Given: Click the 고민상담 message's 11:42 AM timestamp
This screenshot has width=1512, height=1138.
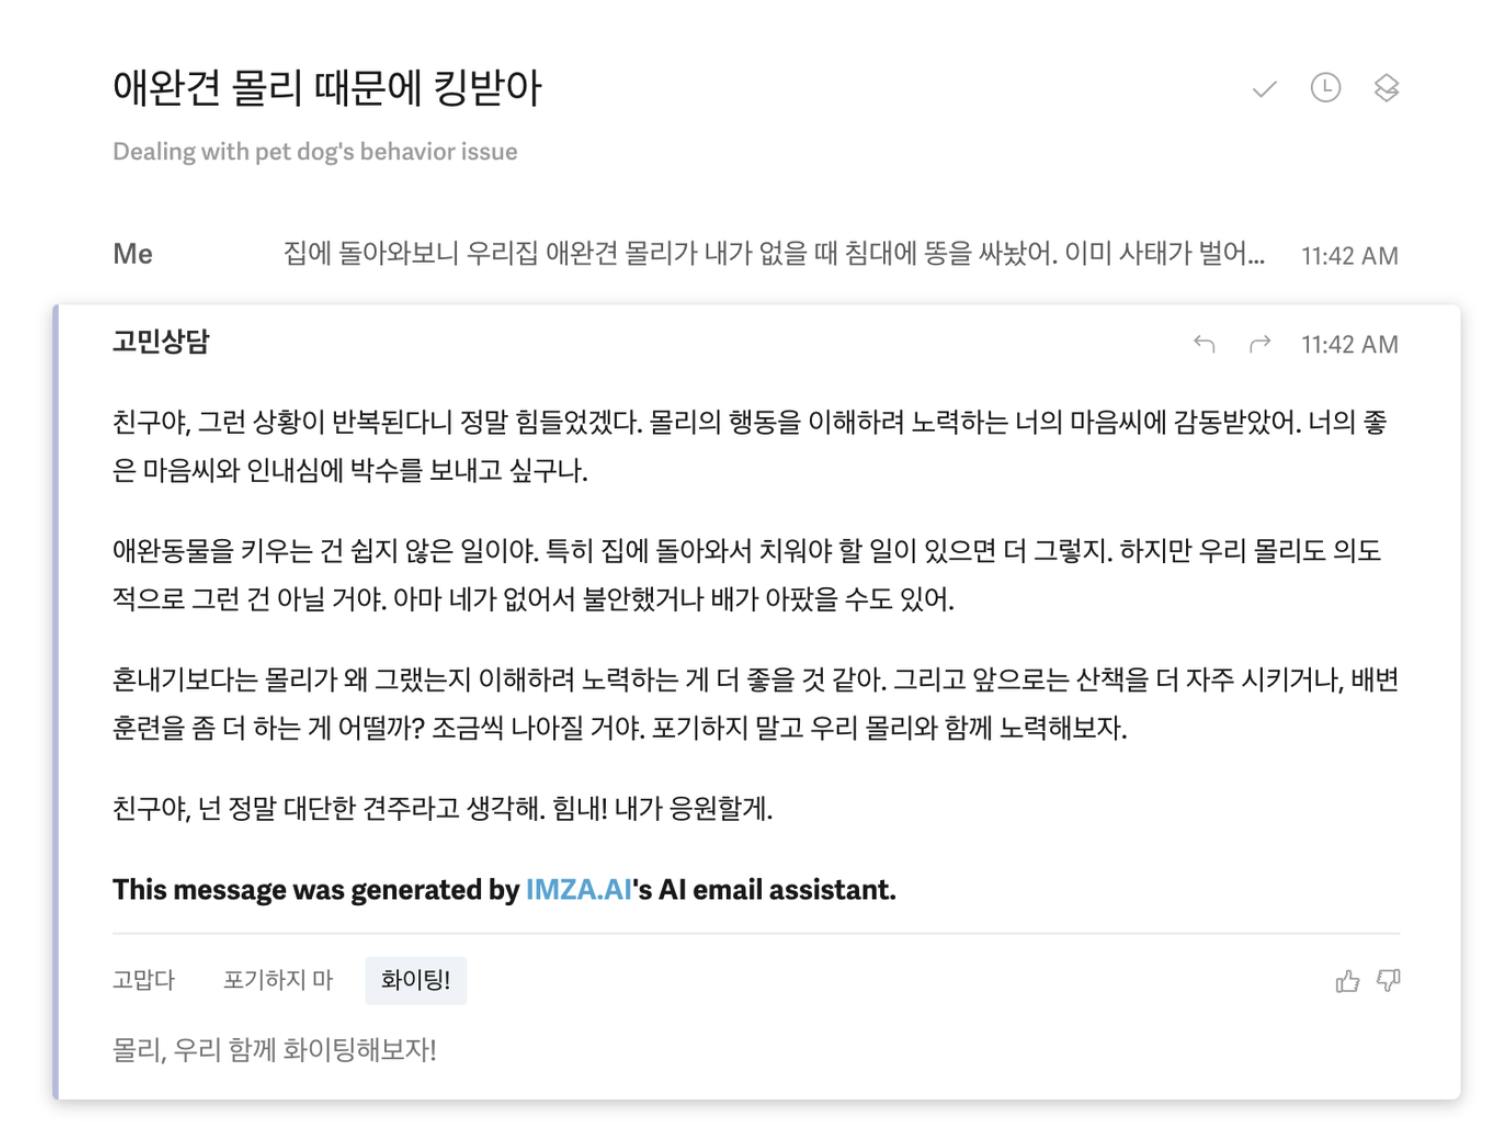Looking at the screenshot, I should pyautogui.click(x=1349, y=345).
